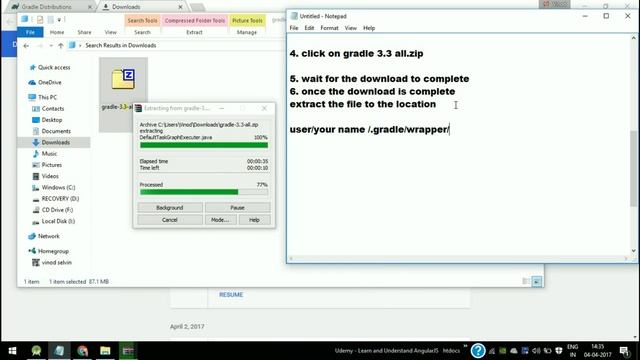Image resolution: width=640 pixels, height=360 pixels.
Task: Select Compressed Folder Tools tab
Action: (195, 20)
